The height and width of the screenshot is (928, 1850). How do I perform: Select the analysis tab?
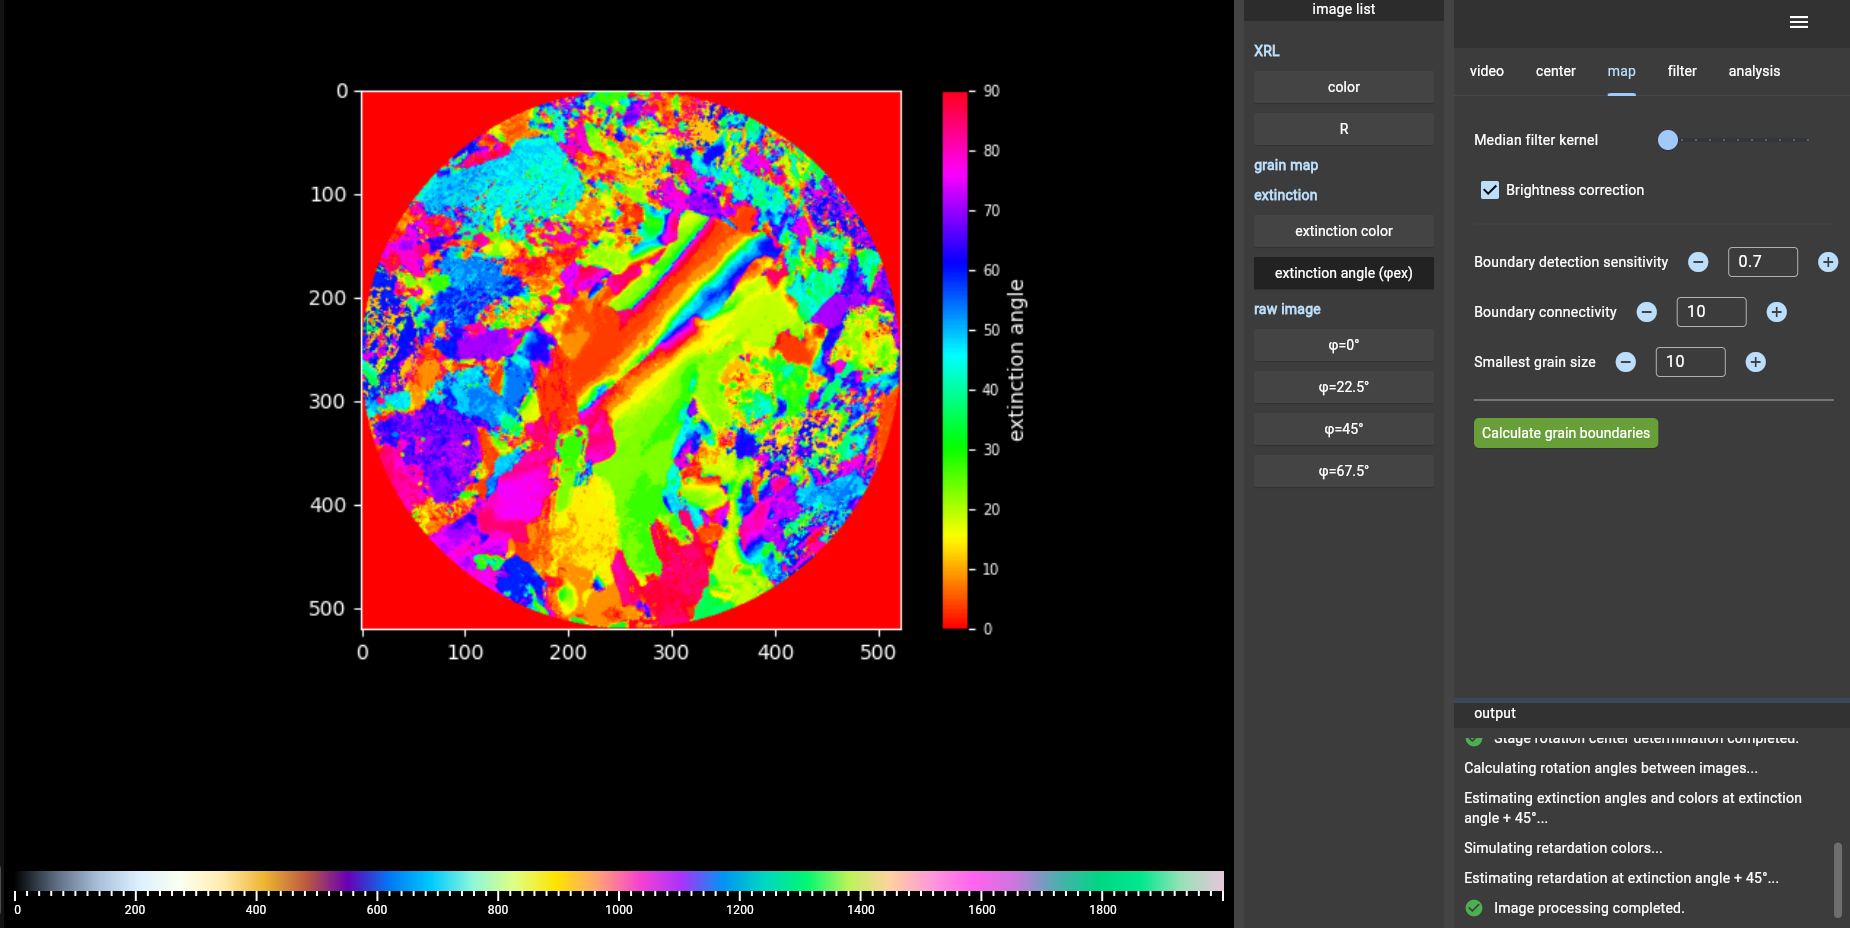(1753, 71)
